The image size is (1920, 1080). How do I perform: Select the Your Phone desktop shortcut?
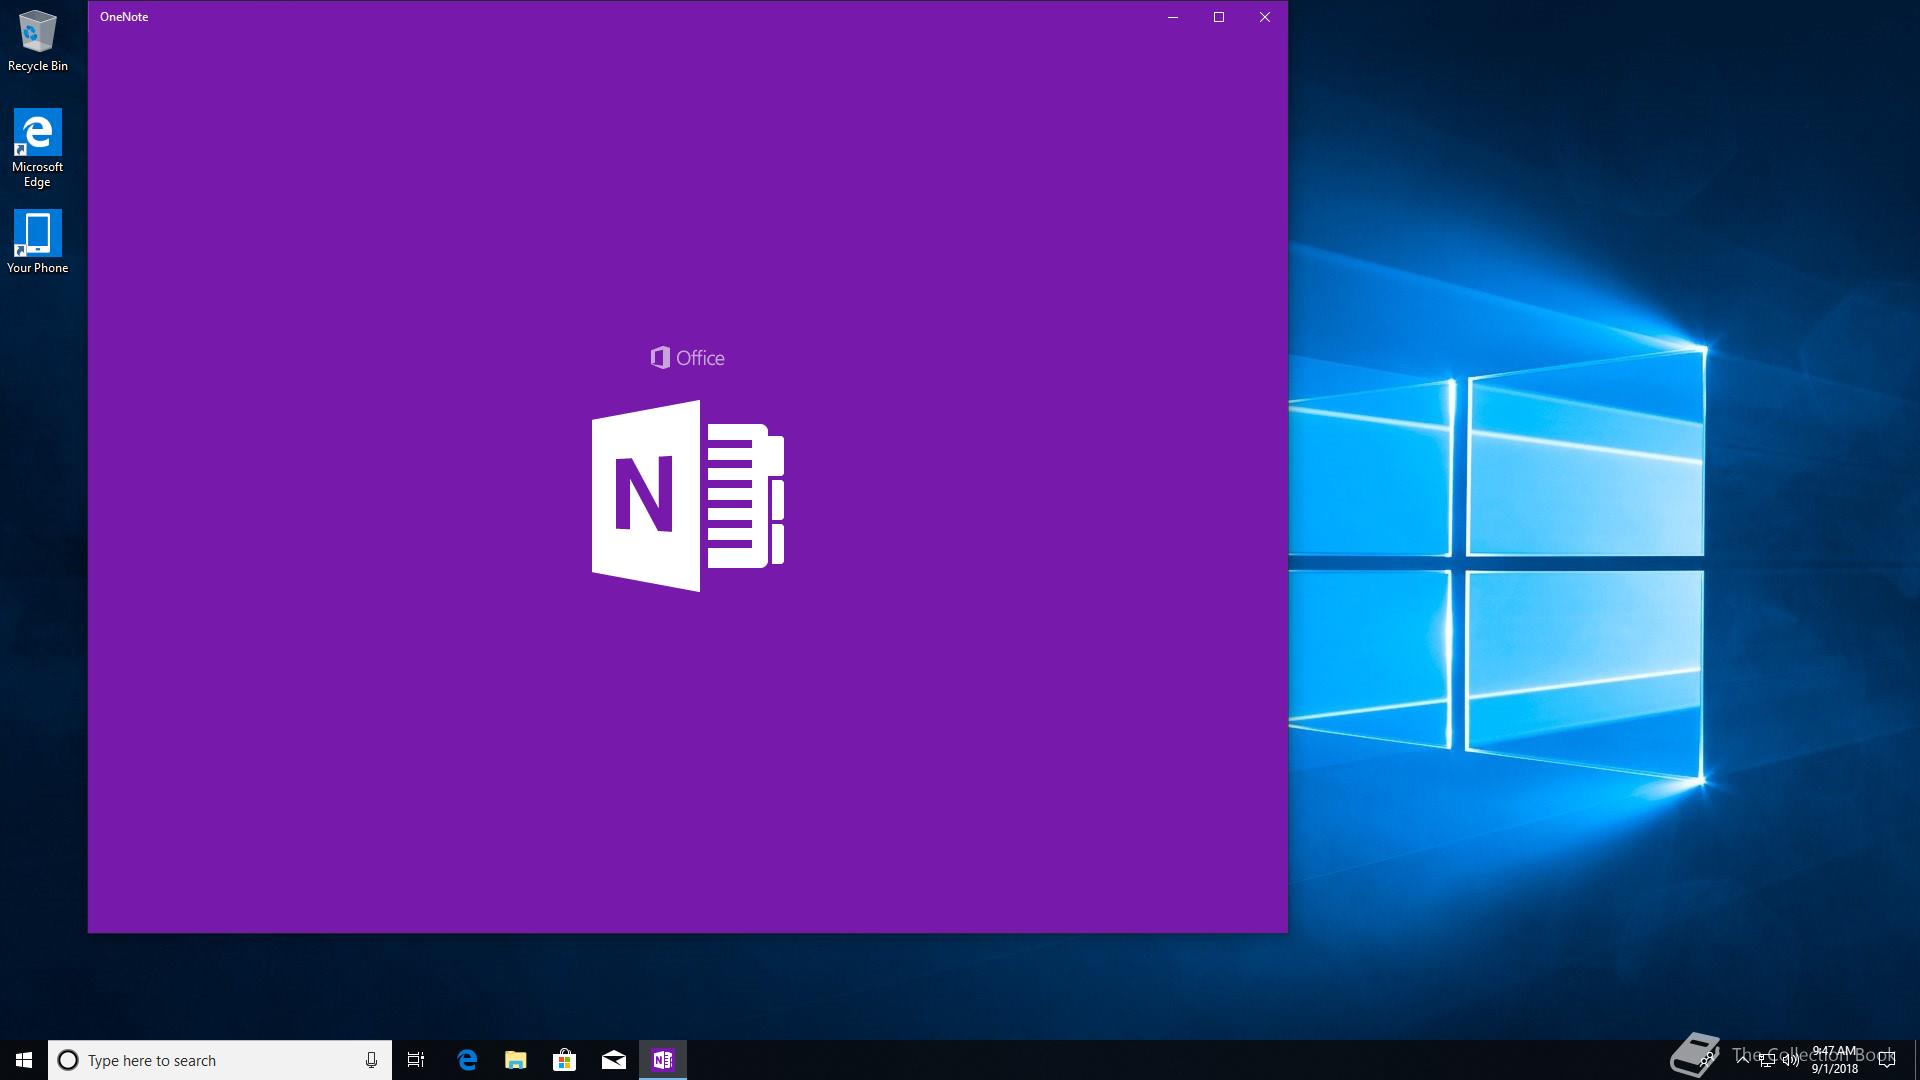click(38, 241)
